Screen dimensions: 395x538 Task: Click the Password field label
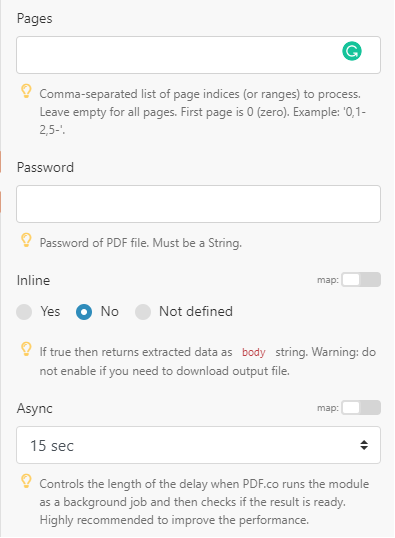45,167
